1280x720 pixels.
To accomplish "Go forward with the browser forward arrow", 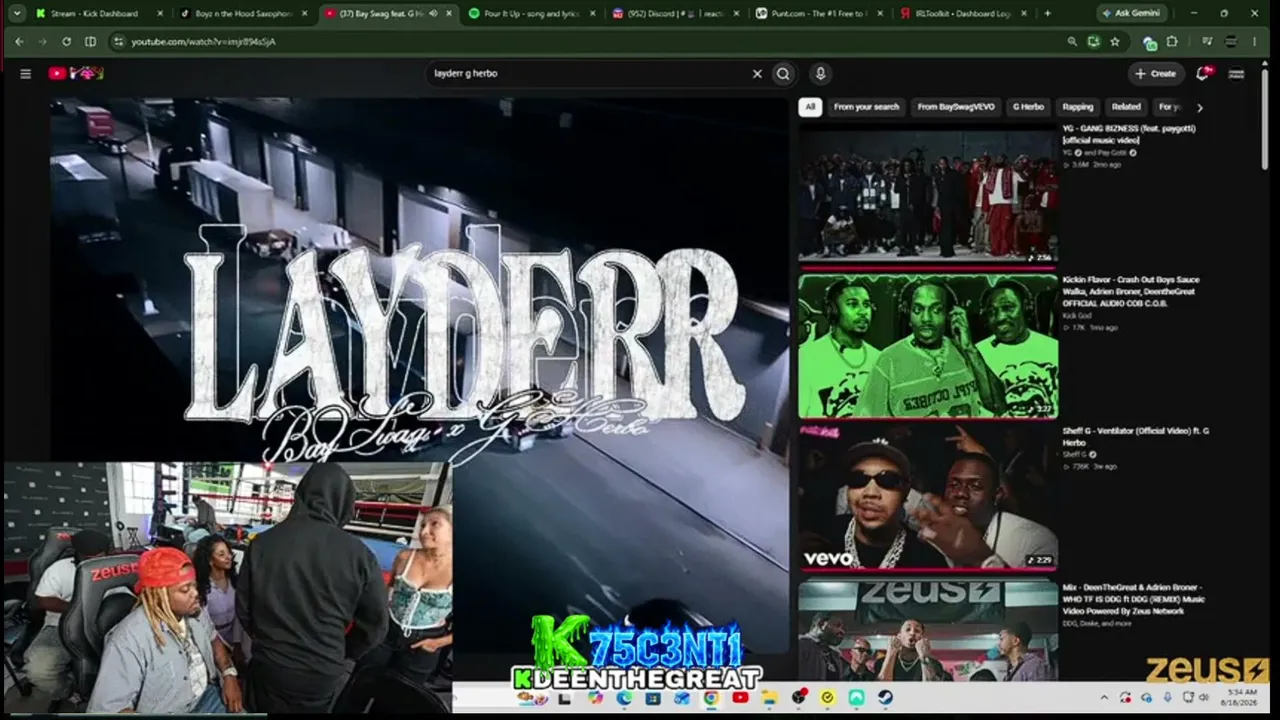I will pos(43,41).
